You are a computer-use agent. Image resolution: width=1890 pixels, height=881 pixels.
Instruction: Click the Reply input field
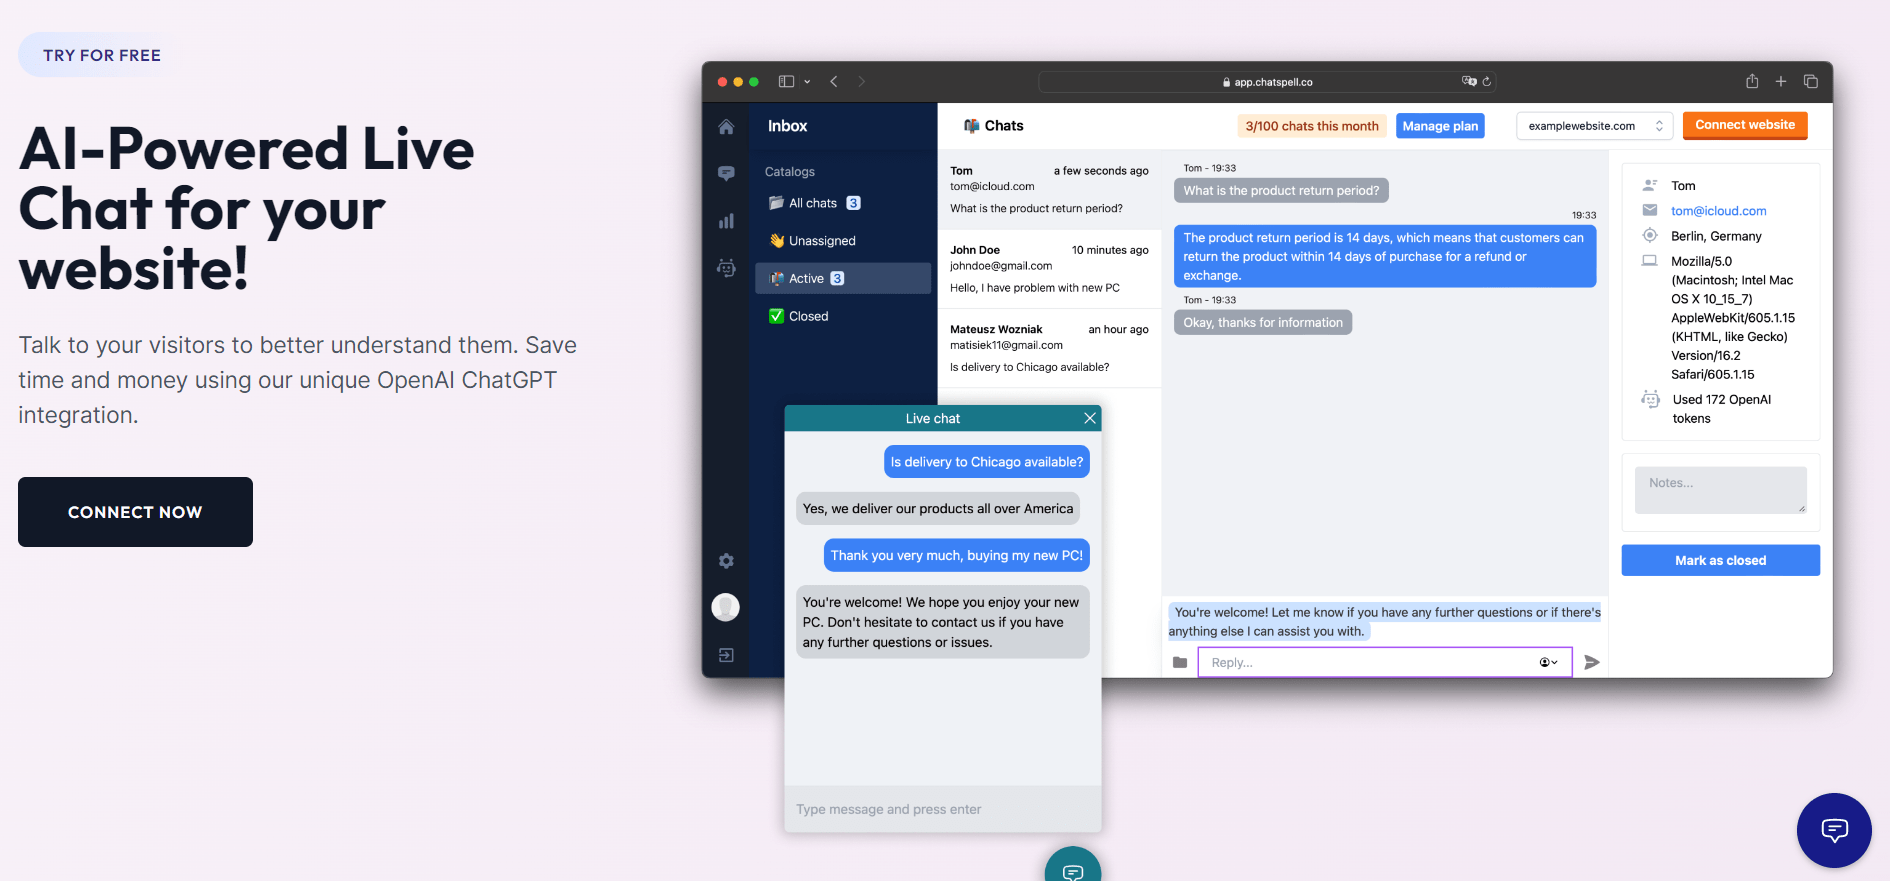1385,662
